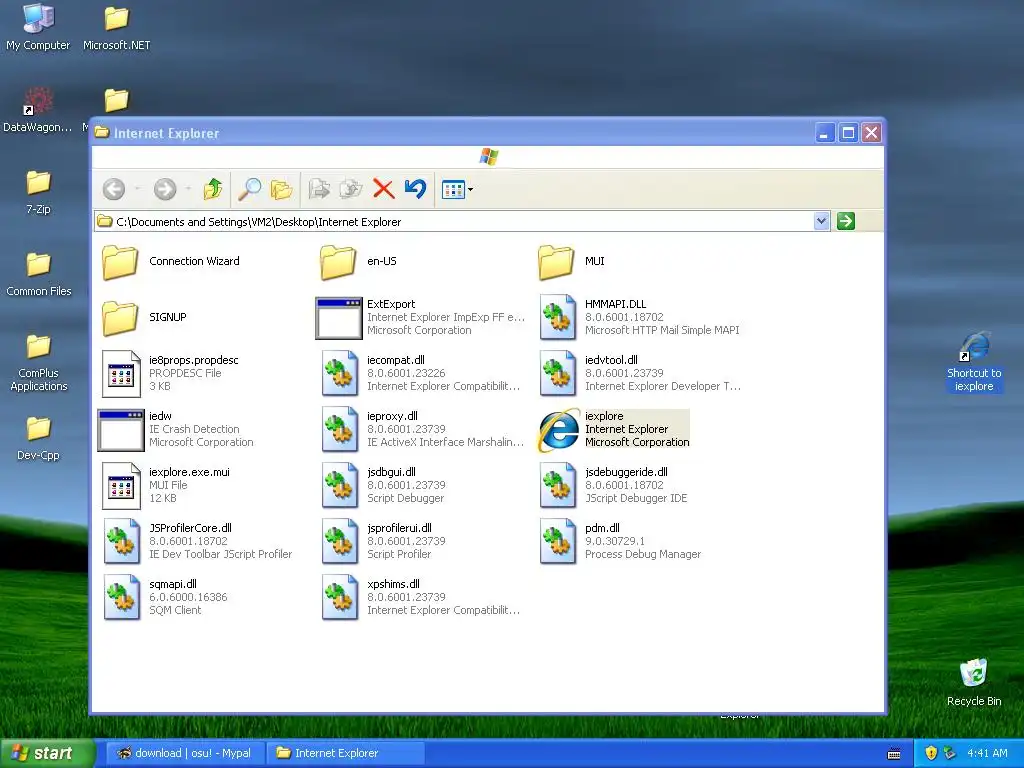
Task: Click the green Go arrow button
Action: pyautogui.click(x=846, y=221)
